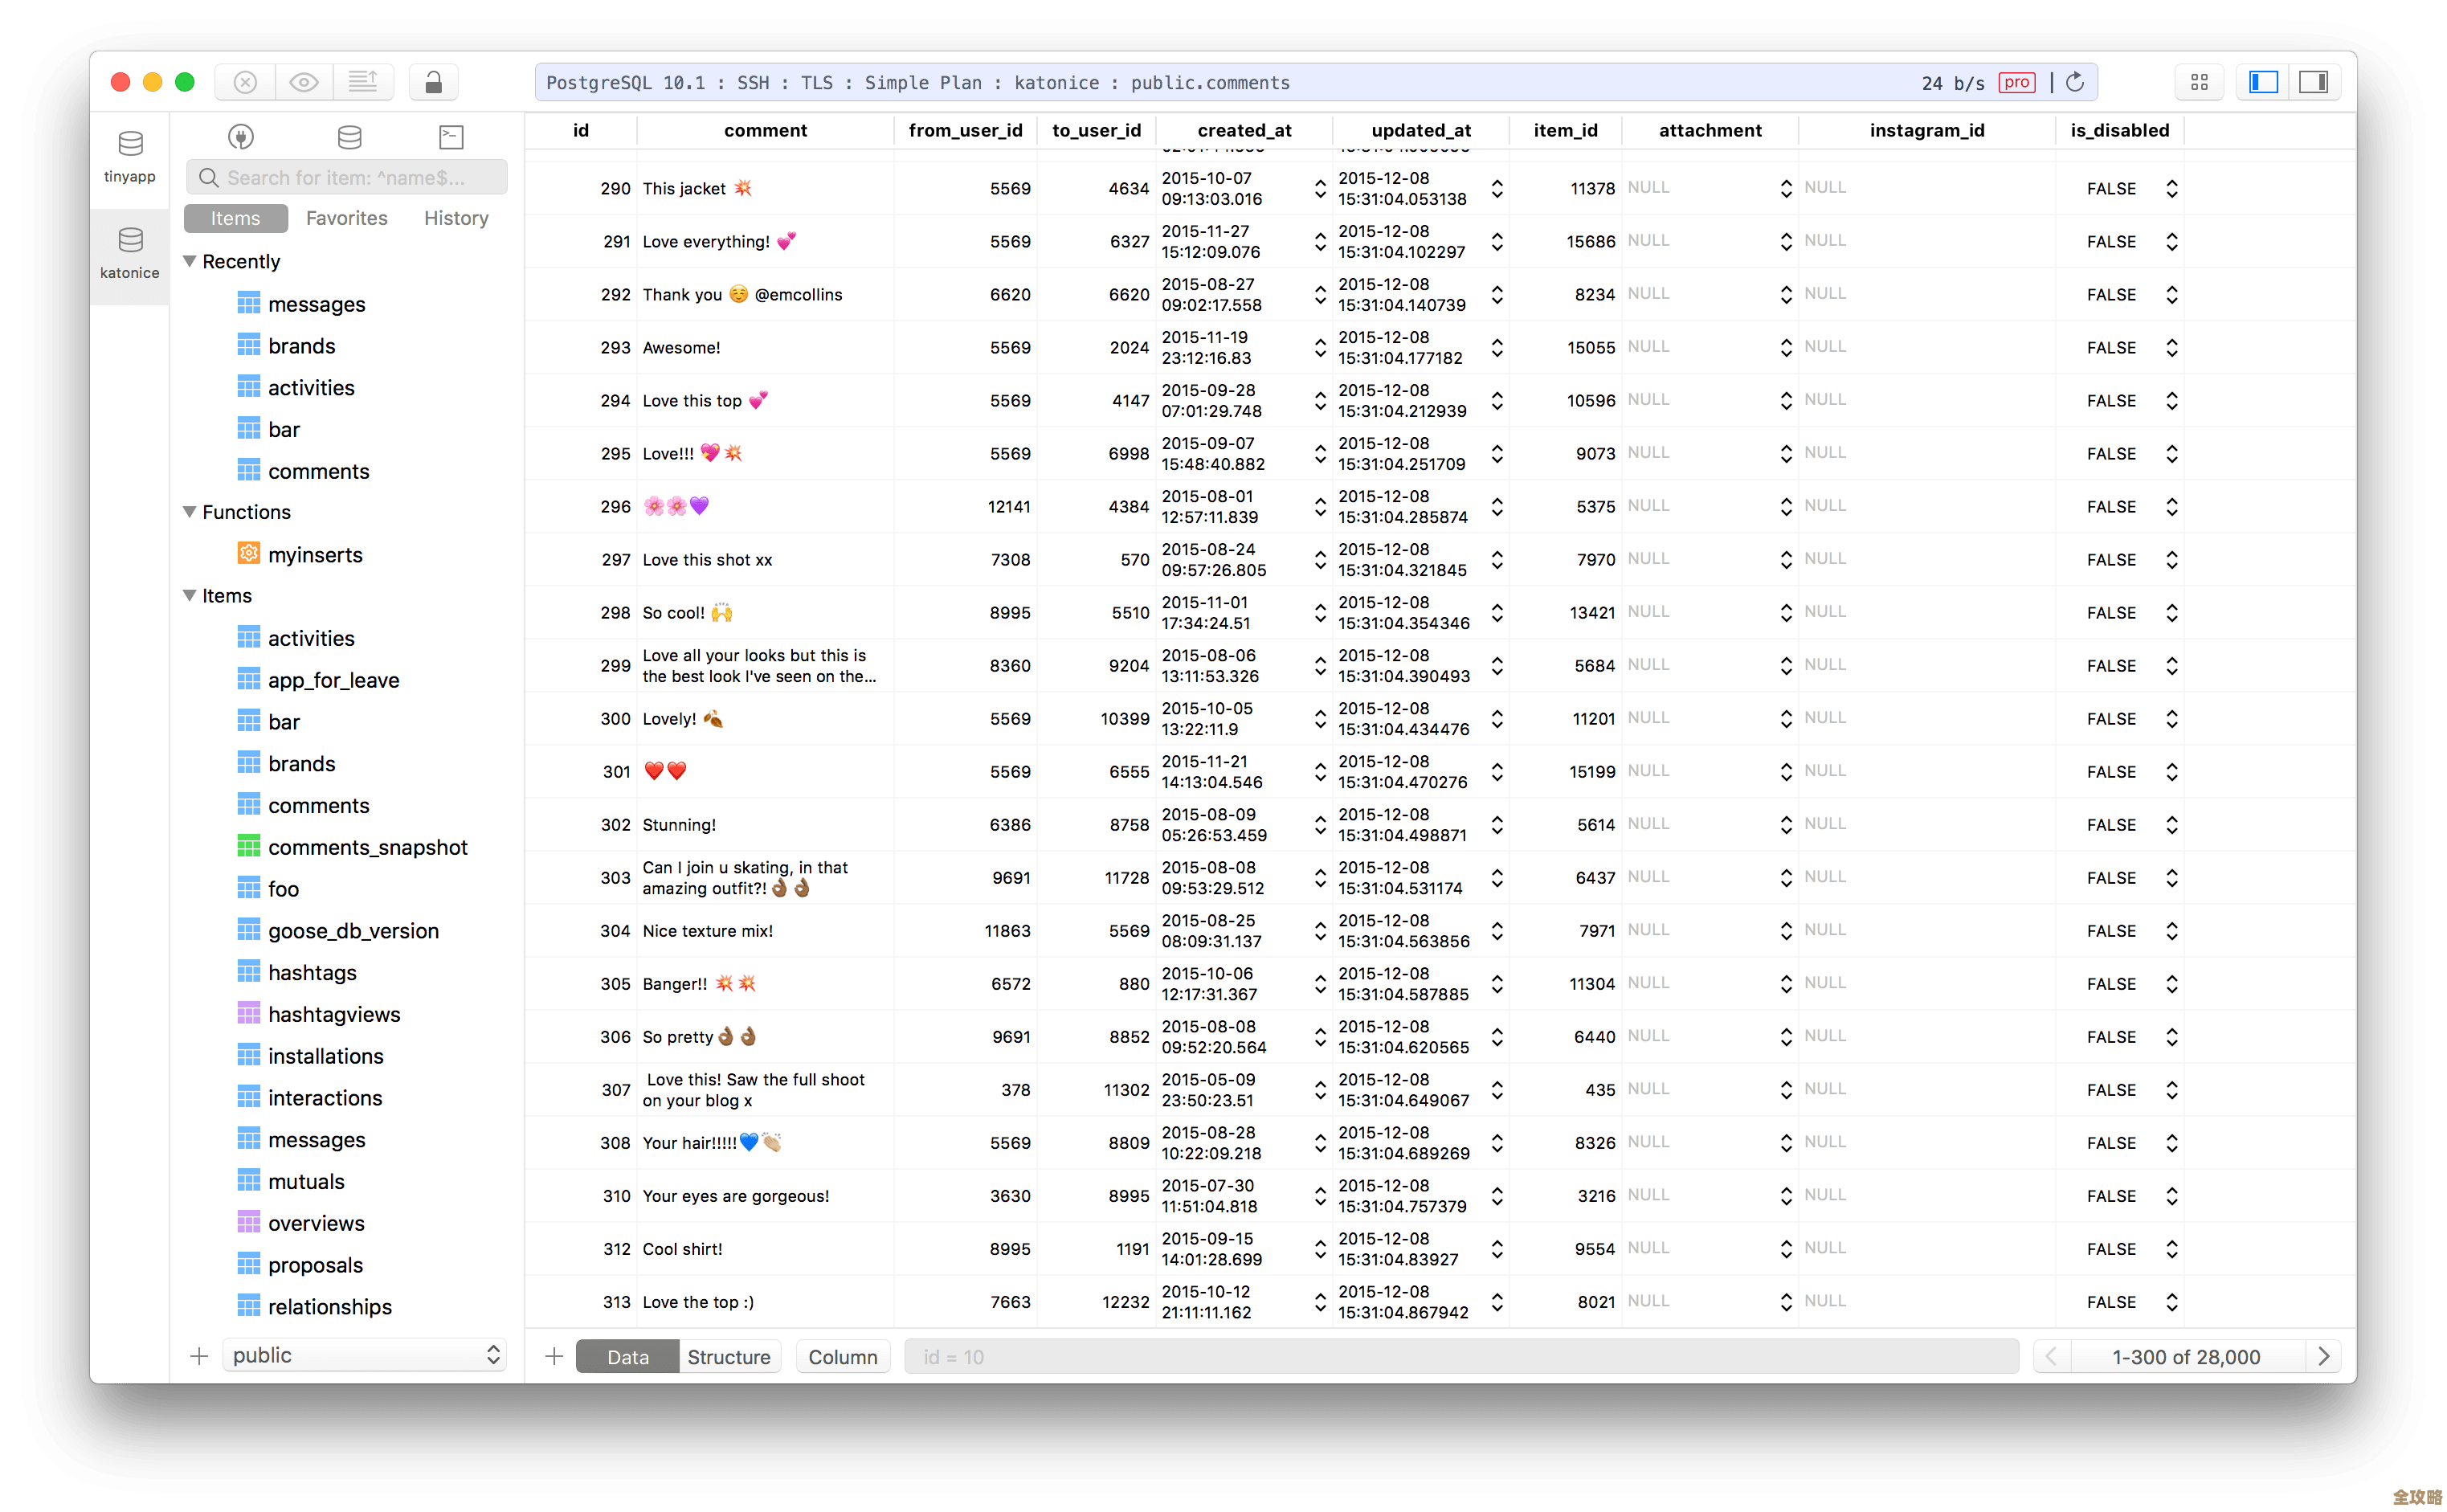Click the Column filter button
Image resolution: width=2447 pixels, height=1512 pixels.
842,1357
